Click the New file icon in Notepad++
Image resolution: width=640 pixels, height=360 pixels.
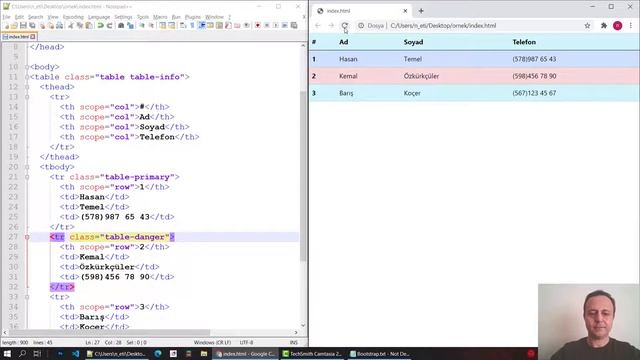click(7, 26)
